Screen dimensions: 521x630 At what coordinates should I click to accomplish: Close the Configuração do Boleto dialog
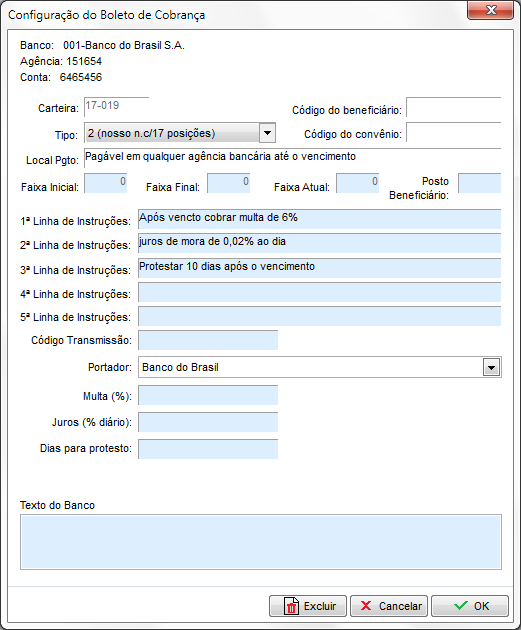[x=490, y=10]
